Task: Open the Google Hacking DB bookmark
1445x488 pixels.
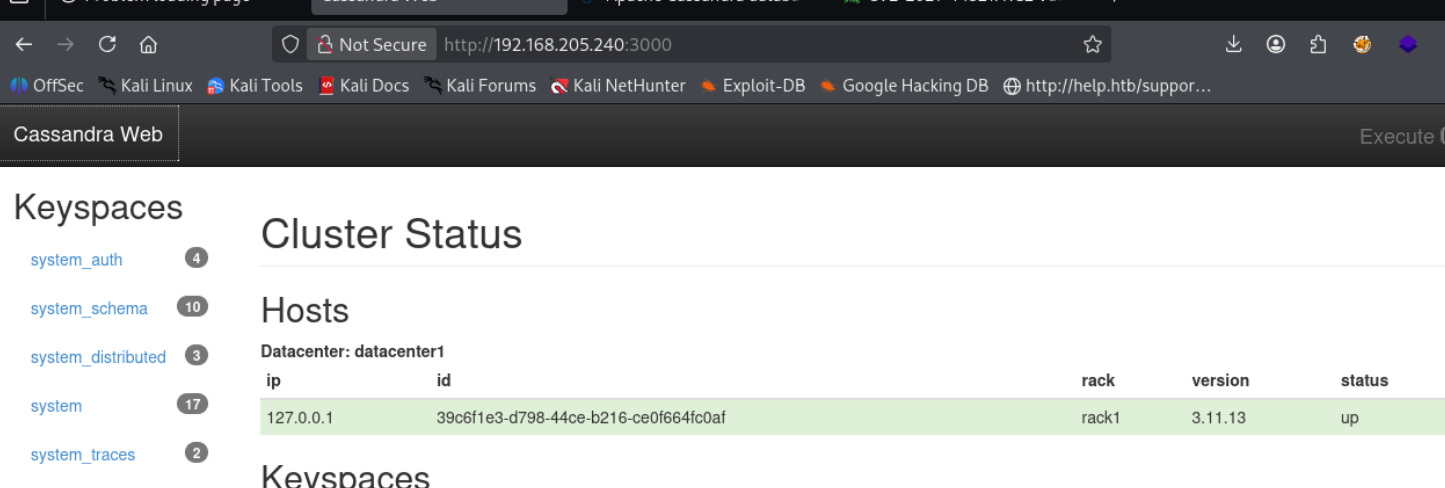Action: point(904,86)
